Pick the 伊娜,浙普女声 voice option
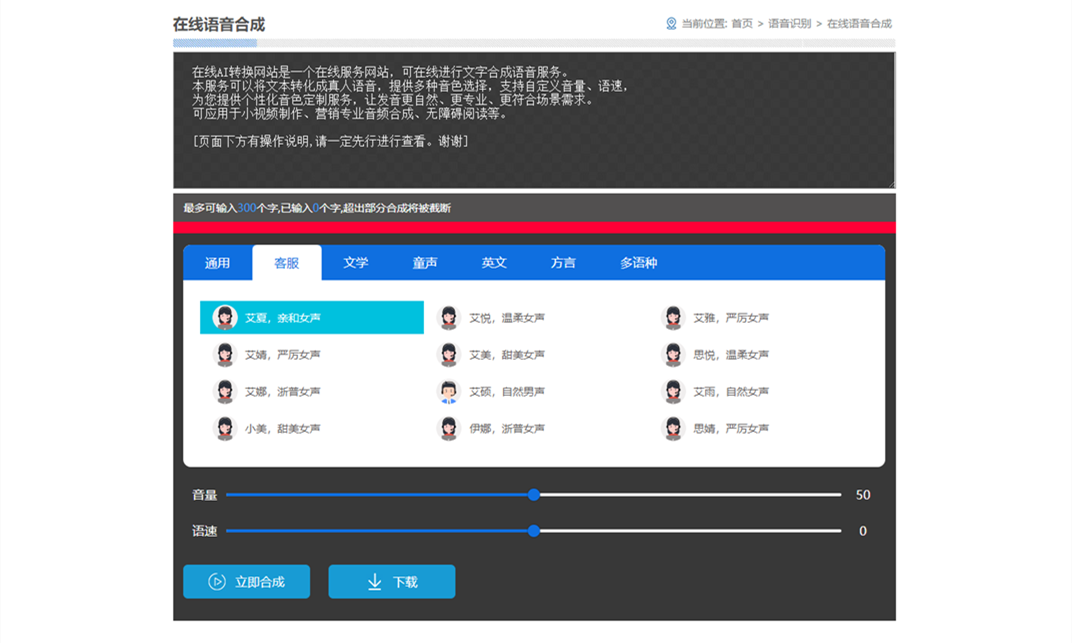Screen dimensions: 1072x643 tap(507, 429)
